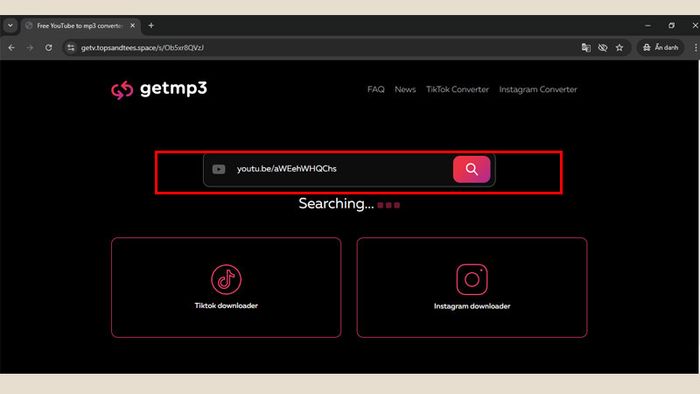
Task: Open the Instagram Converter link
Action: [538, 89]
